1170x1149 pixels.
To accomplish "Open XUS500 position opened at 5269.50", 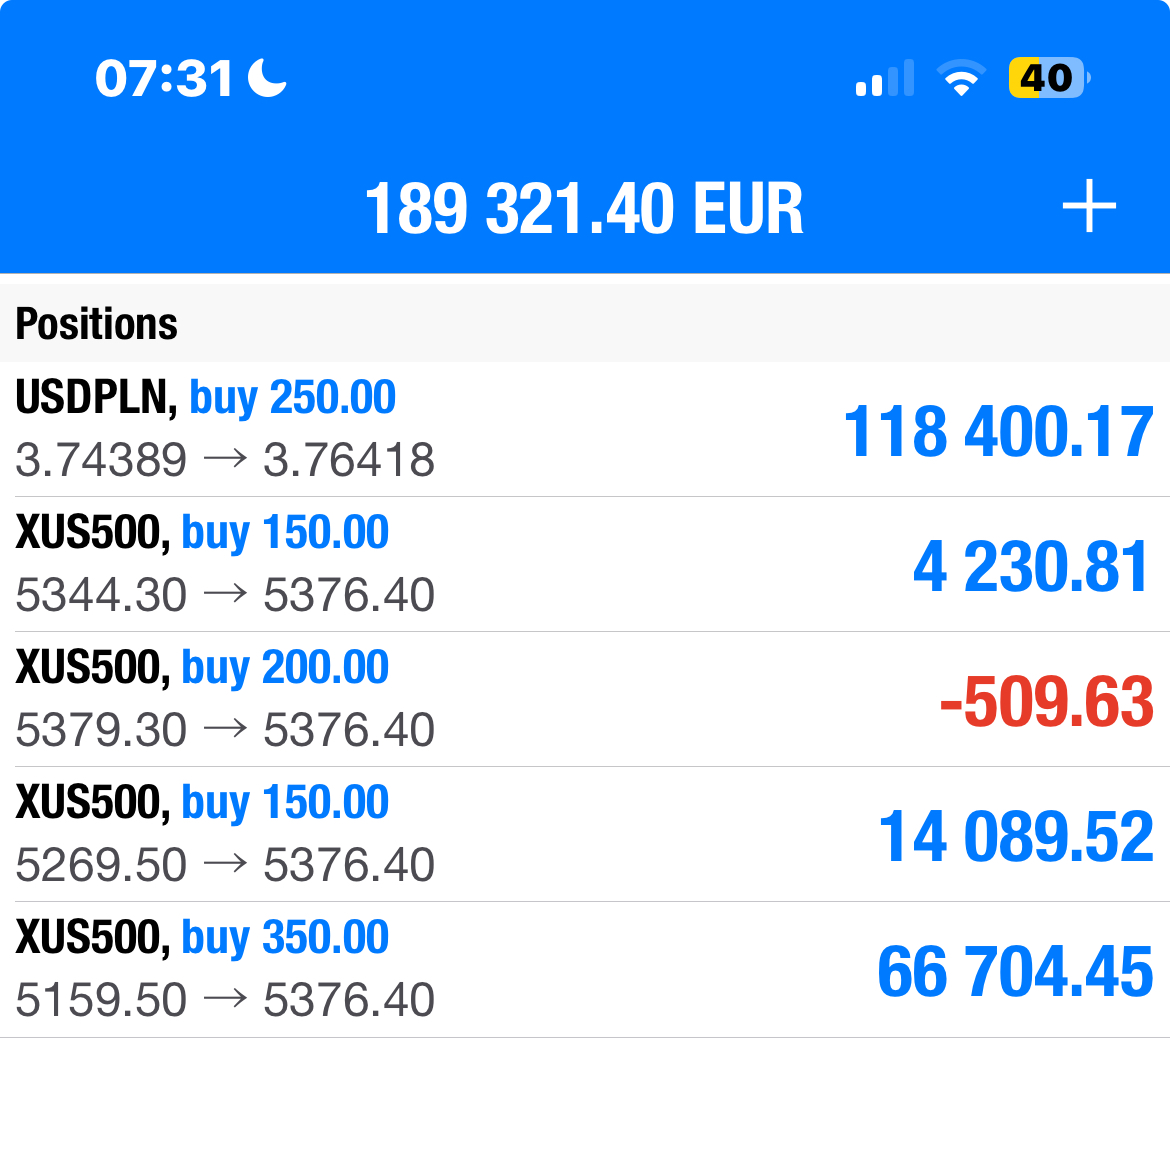I will 585,834.
